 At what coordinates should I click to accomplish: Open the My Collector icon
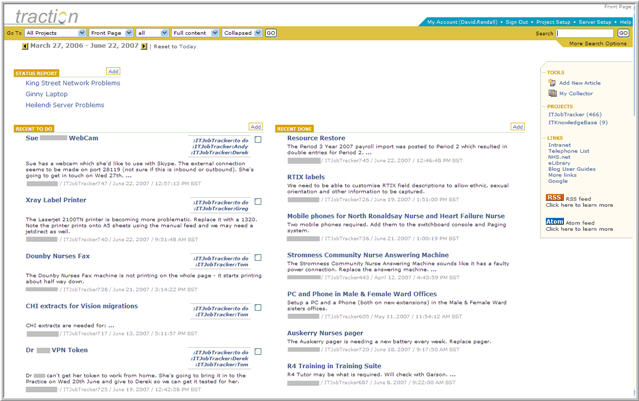click(x=551, y=93)
